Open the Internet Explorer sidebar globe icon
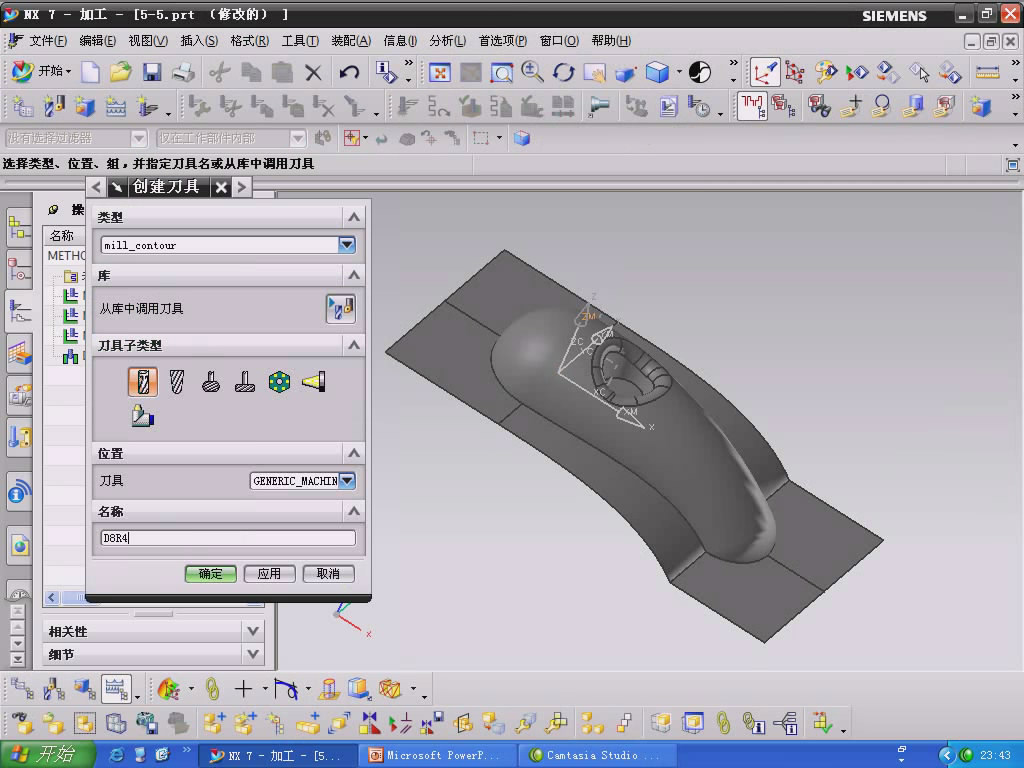The image size is (1024, 768). (19, 545)
